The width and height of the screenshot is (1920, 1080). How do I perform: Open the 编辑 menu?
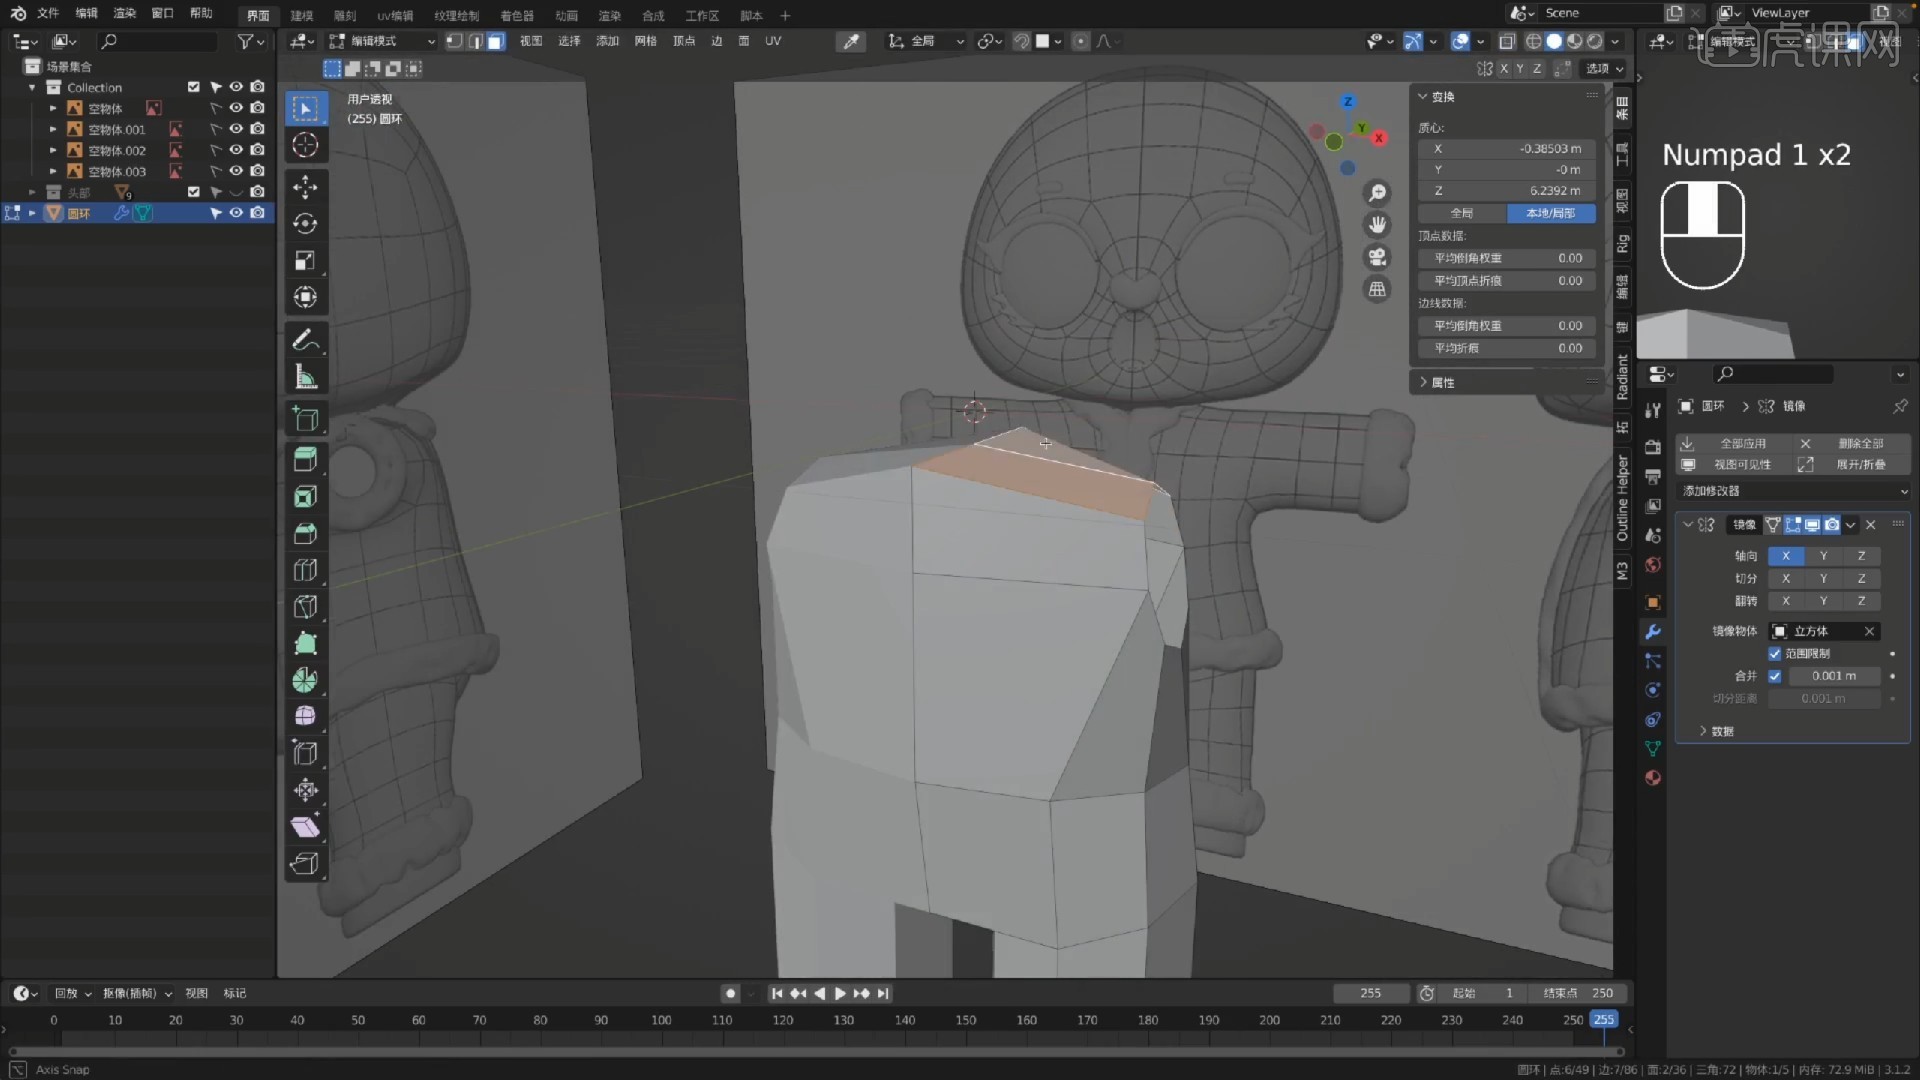[87, 13]
